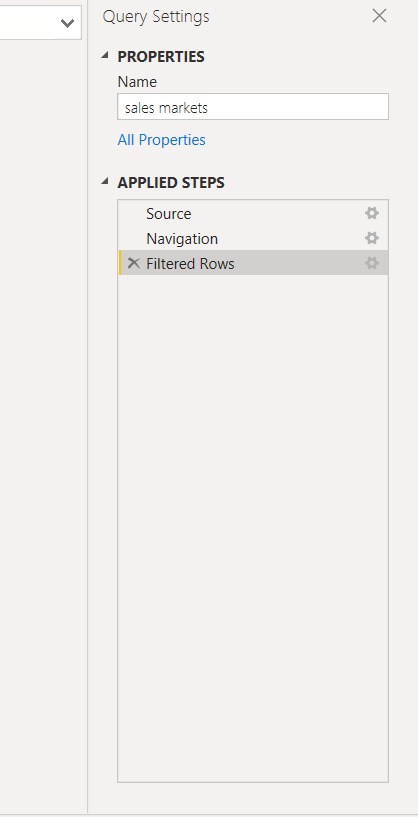Select the Filtered Rows applied step
Viewport: 418px width, 817px height.
tap(253, 263)
